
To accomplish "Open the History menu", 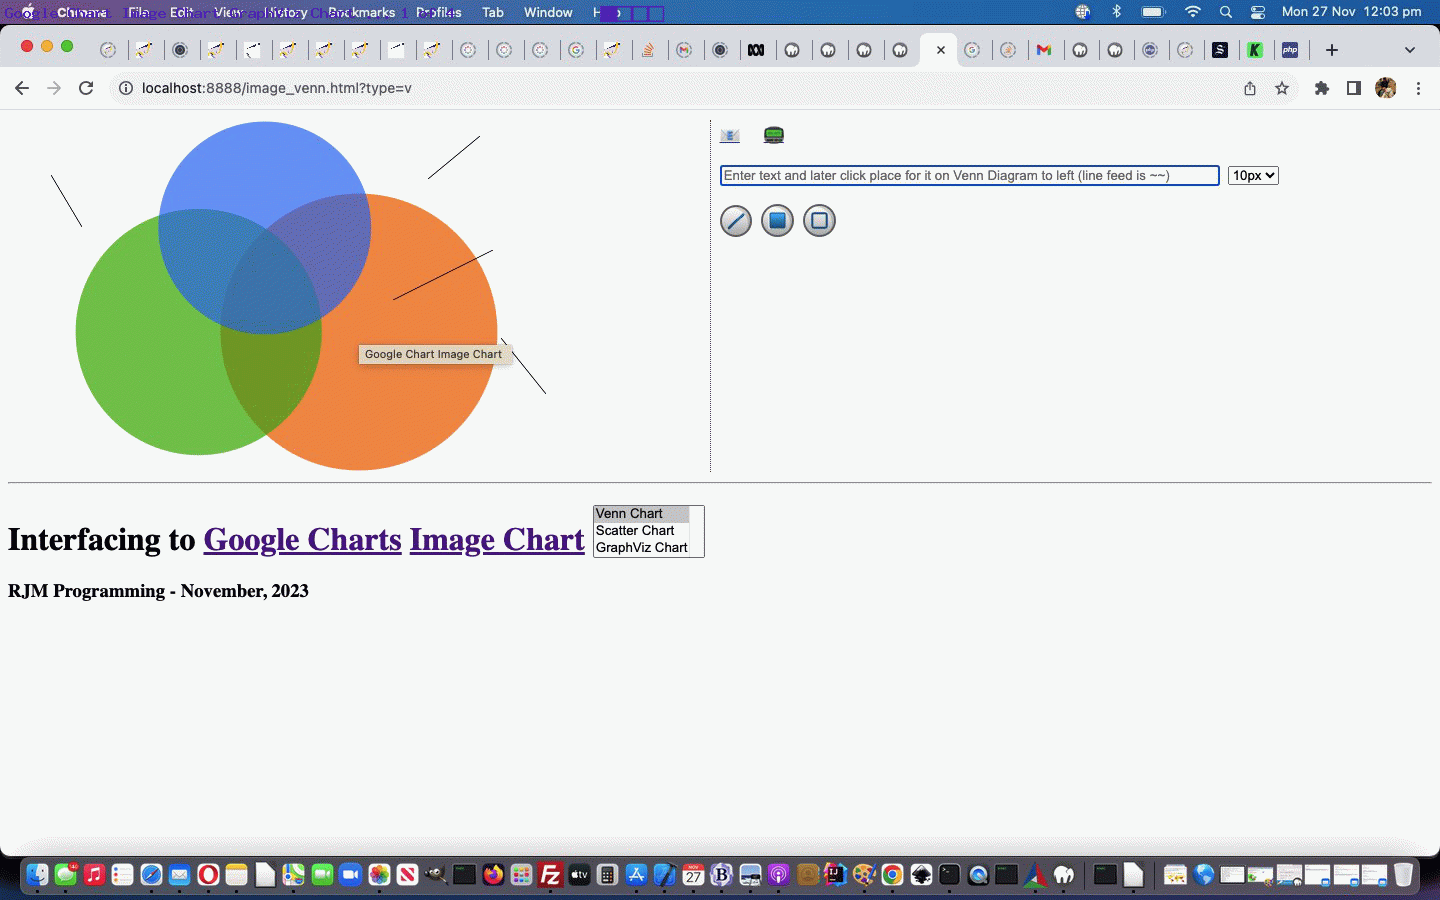I will click(286, 12).
